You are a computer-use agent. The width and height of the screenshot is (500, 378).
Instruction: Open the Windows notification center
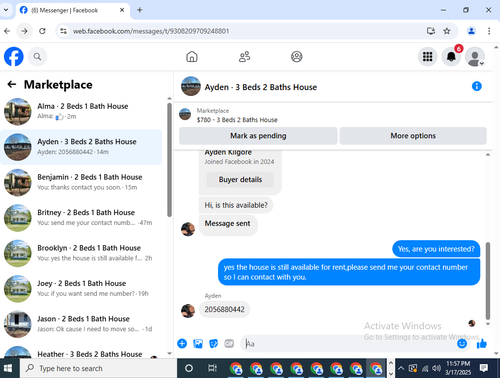coord(483,368)
